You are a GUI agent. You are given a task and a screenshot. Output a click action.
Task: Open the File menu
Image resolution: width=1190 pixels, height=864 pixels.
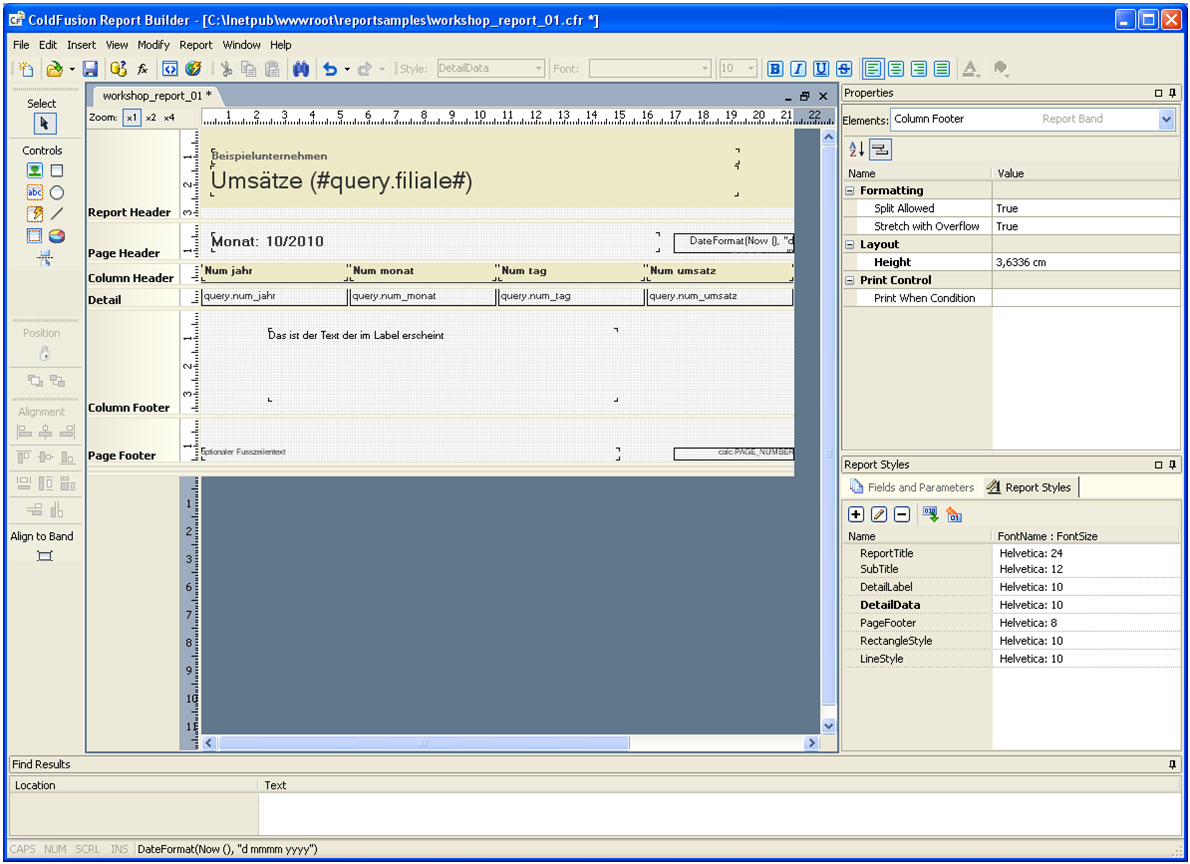(x=21, y=45)
